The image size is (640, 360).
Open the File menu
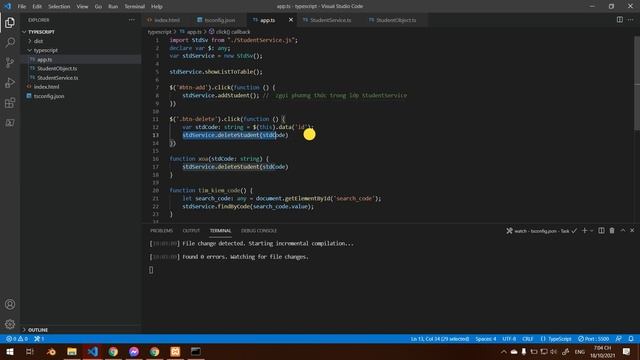click(x=22, y=6)
